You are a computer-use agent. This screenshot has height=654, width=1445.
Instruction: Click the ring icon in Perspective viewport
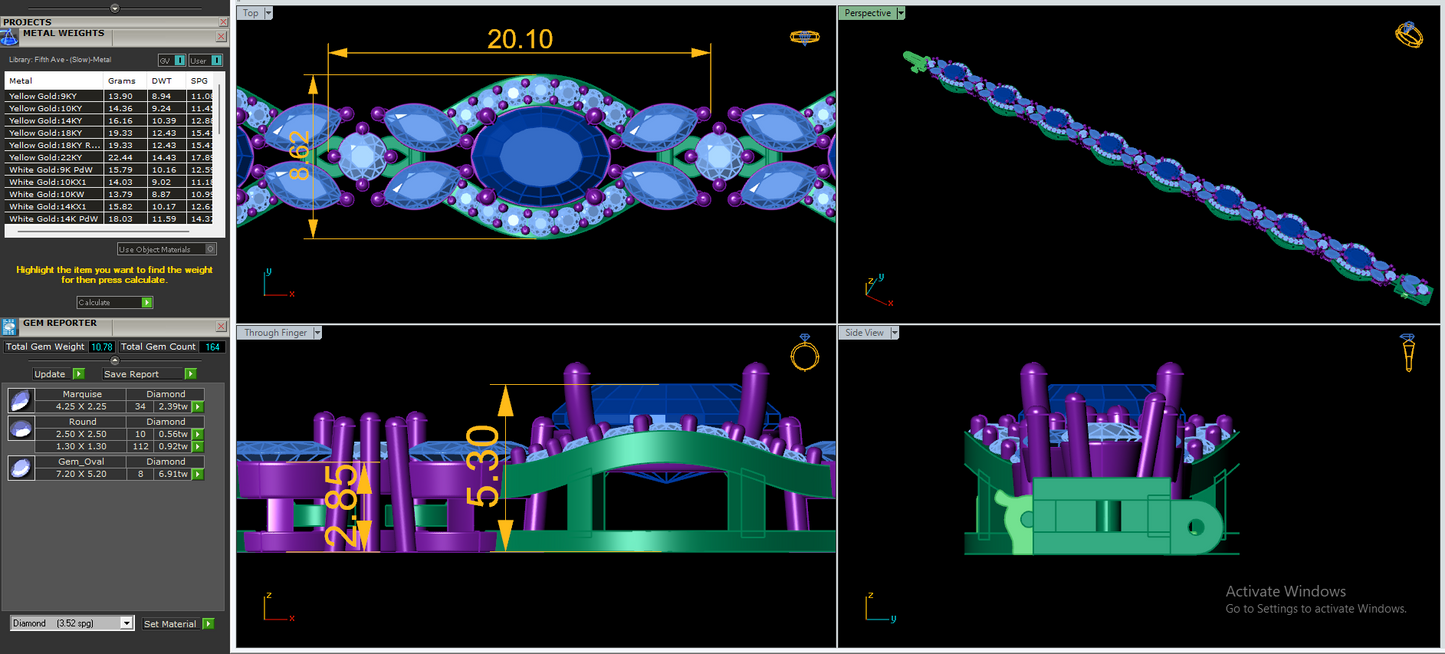click(1410, 35)
